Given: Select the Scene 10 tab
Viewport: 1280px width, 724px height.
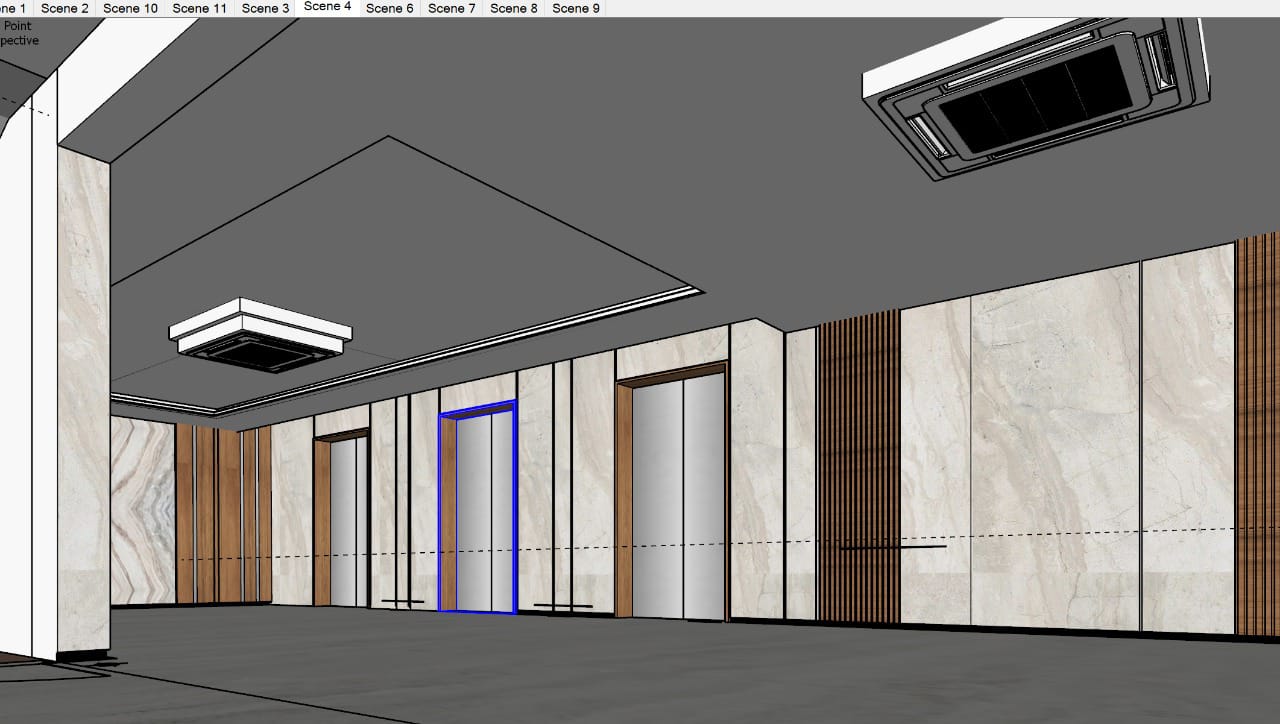Looking at the screenshot, I should tap(130, 8).
